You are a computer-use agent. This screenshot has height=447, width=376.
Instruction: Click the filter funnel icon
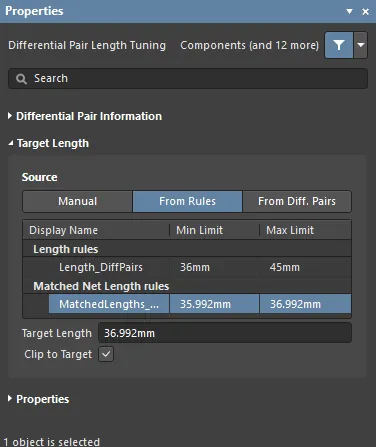(x=339, y=45)
